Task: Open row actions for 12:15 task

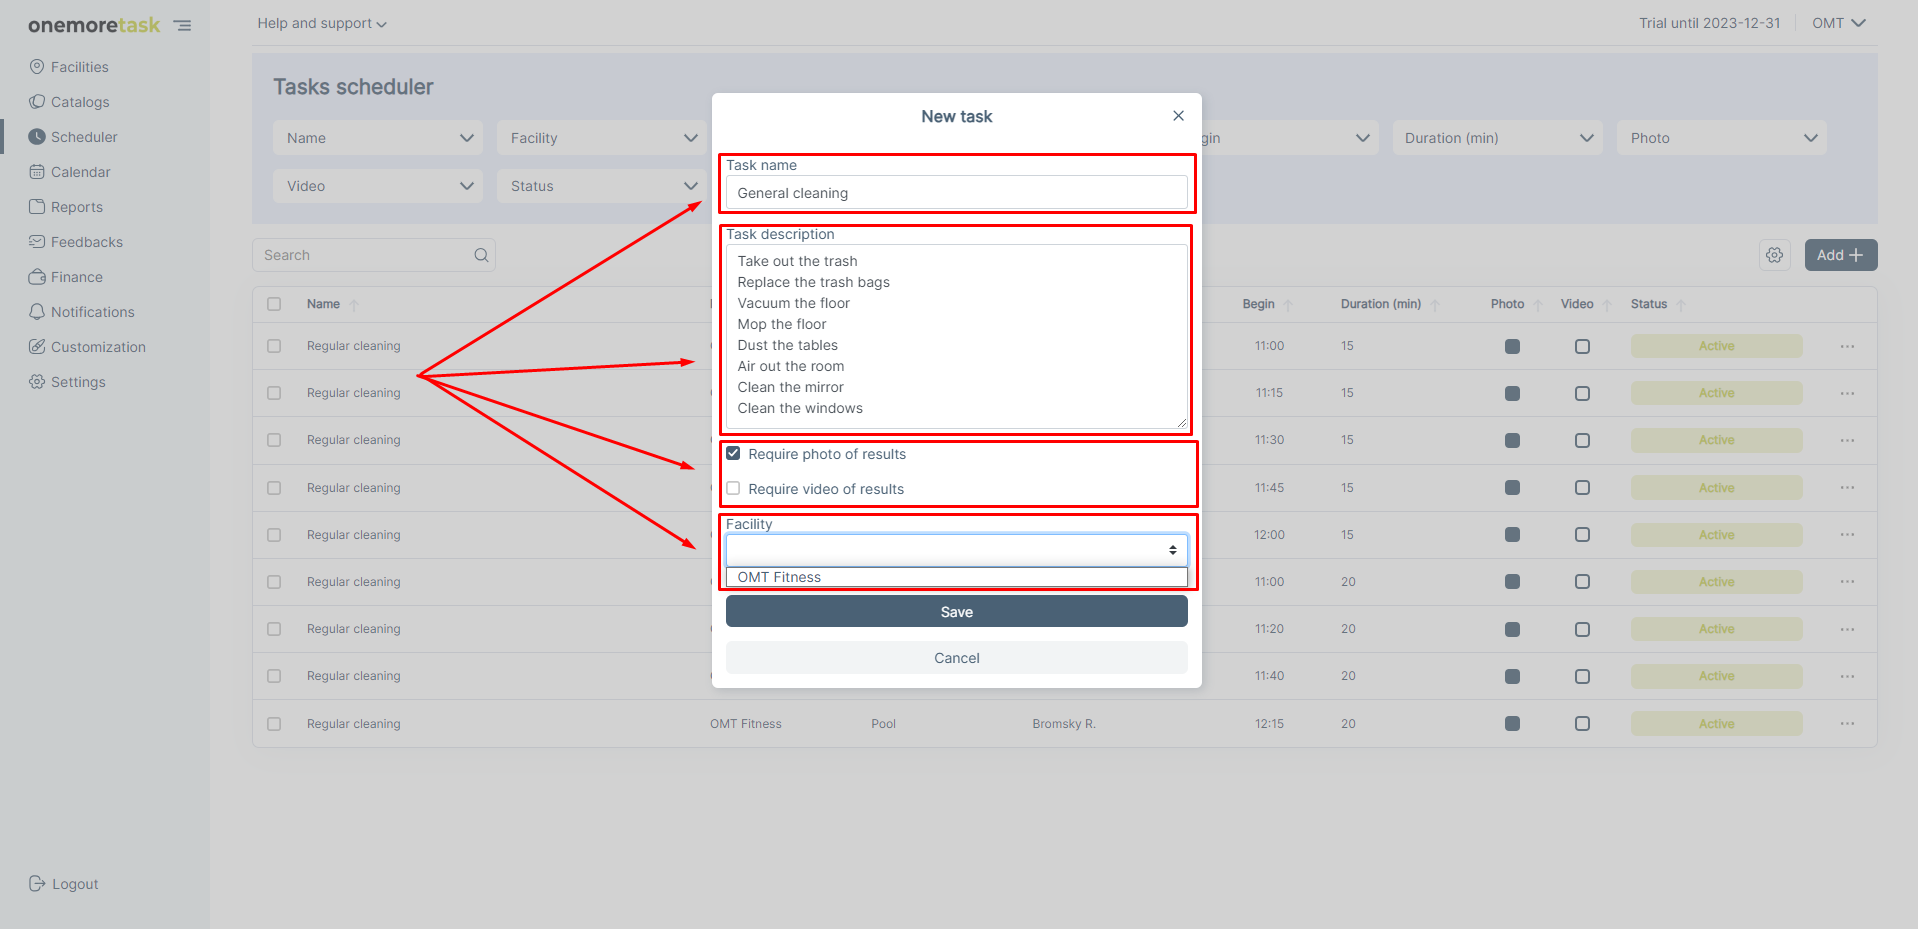Action: coord(1847,724)
